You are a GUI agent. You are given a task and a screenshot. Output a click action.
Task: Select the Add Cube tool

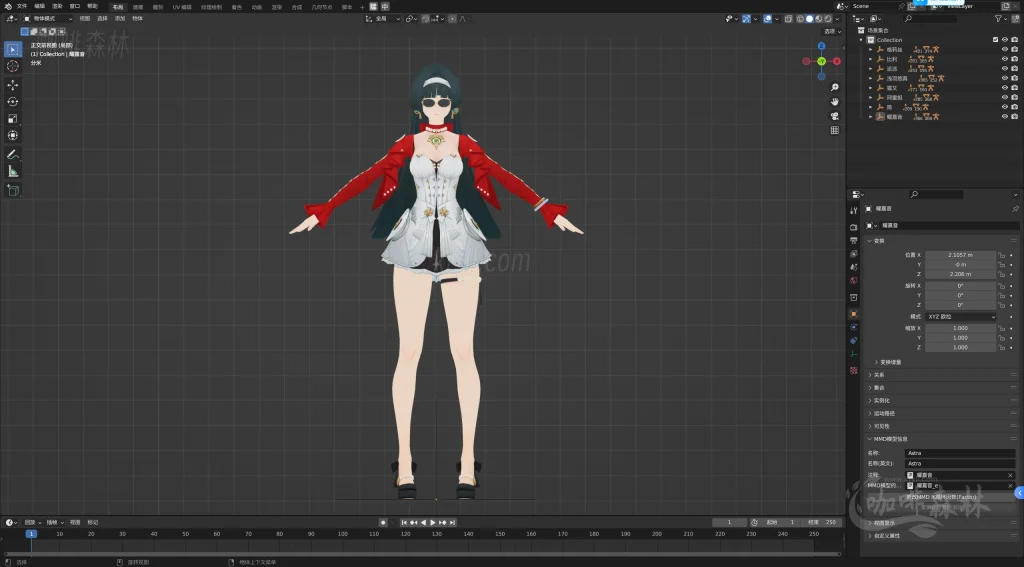pyautogui.click(x=12, y=190)
